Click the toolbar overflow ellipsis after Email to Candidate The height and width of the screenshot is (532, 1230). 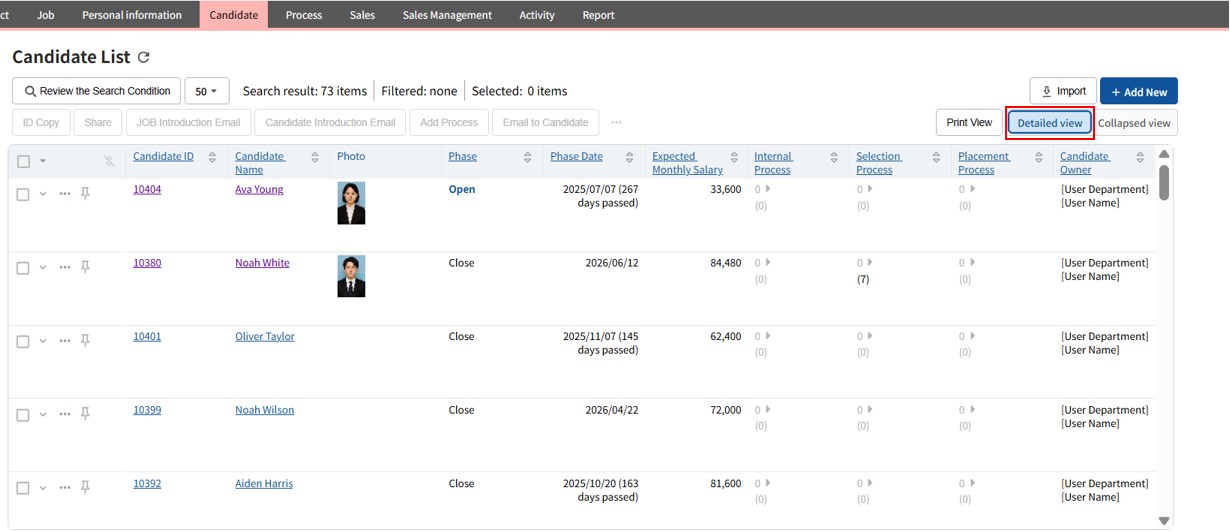616,123
